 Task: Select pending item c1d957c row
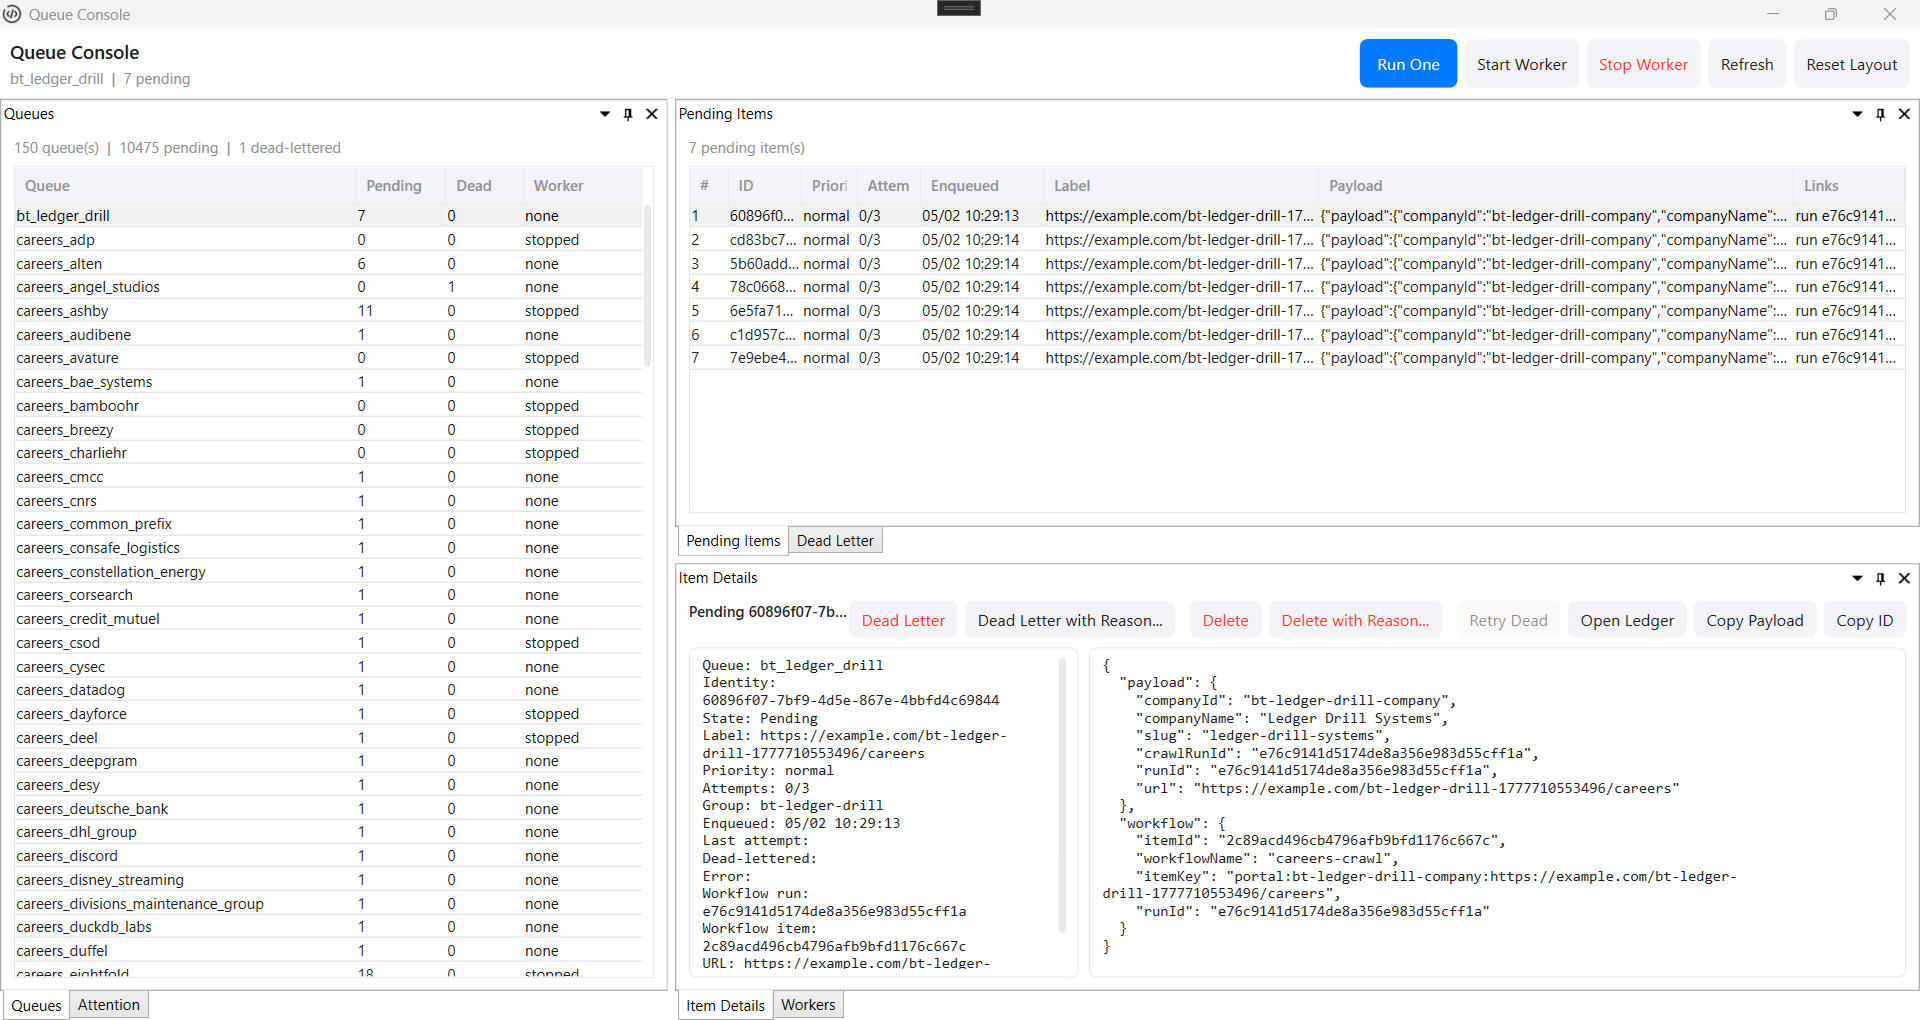pos(1297,335)
